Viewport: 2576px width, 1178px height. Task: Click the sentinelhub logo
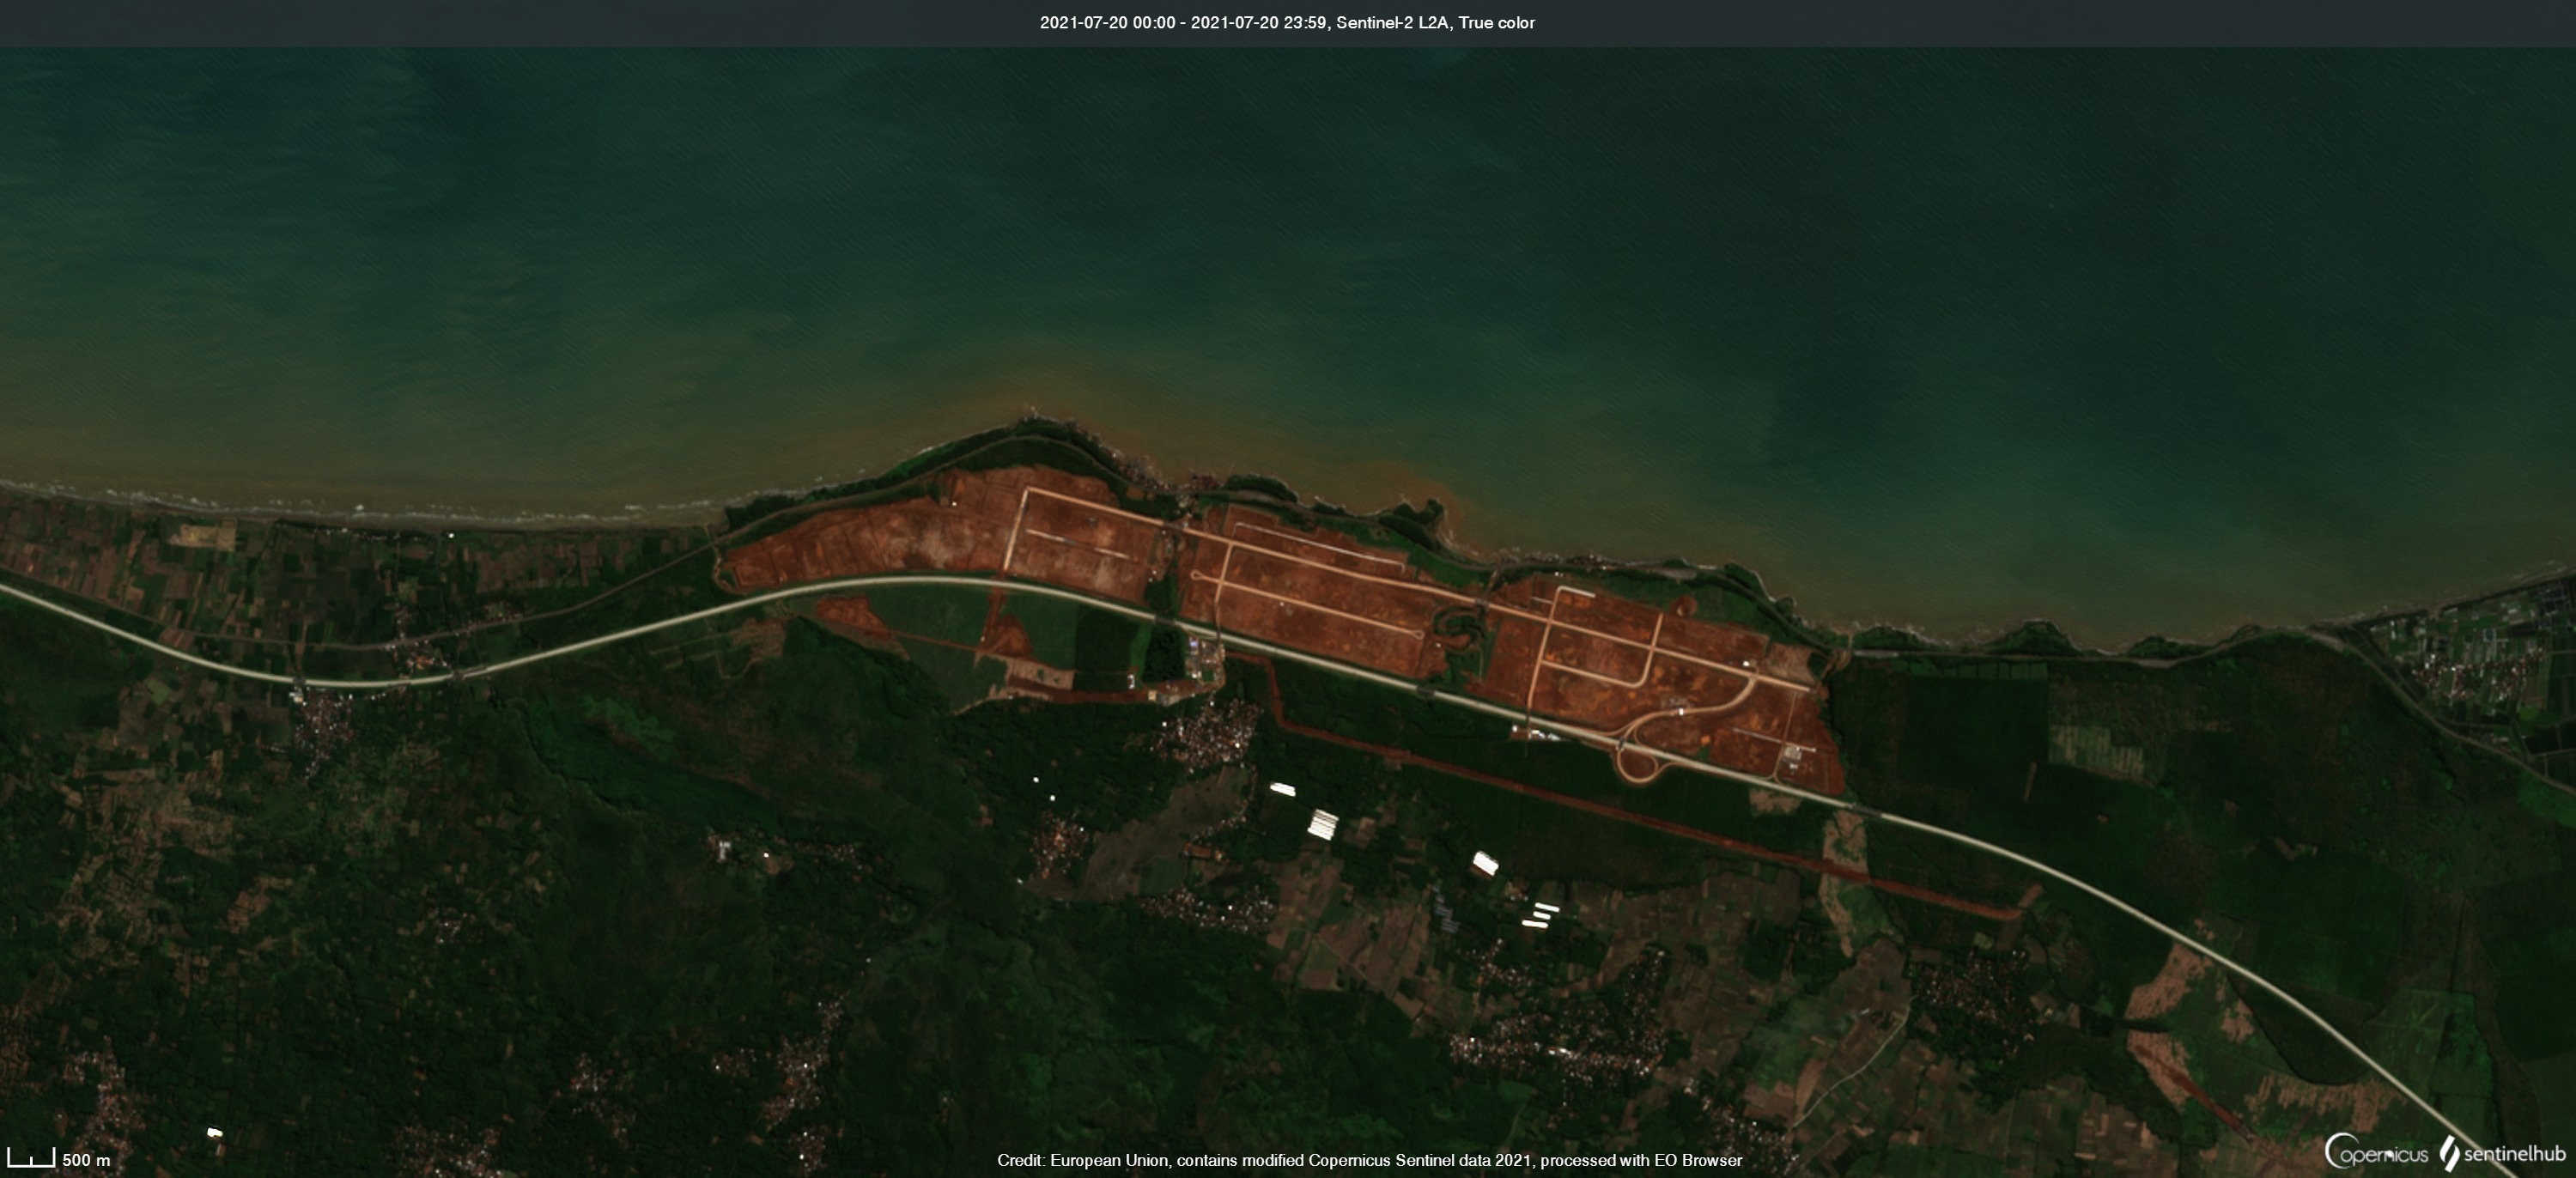[x=2503, y=1153]
